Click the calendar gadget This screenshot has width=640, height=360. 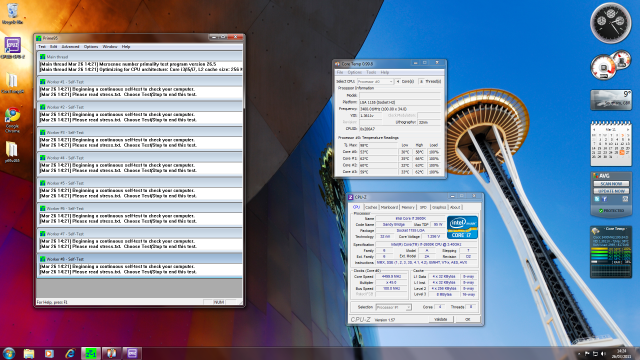tap(611, 144)
